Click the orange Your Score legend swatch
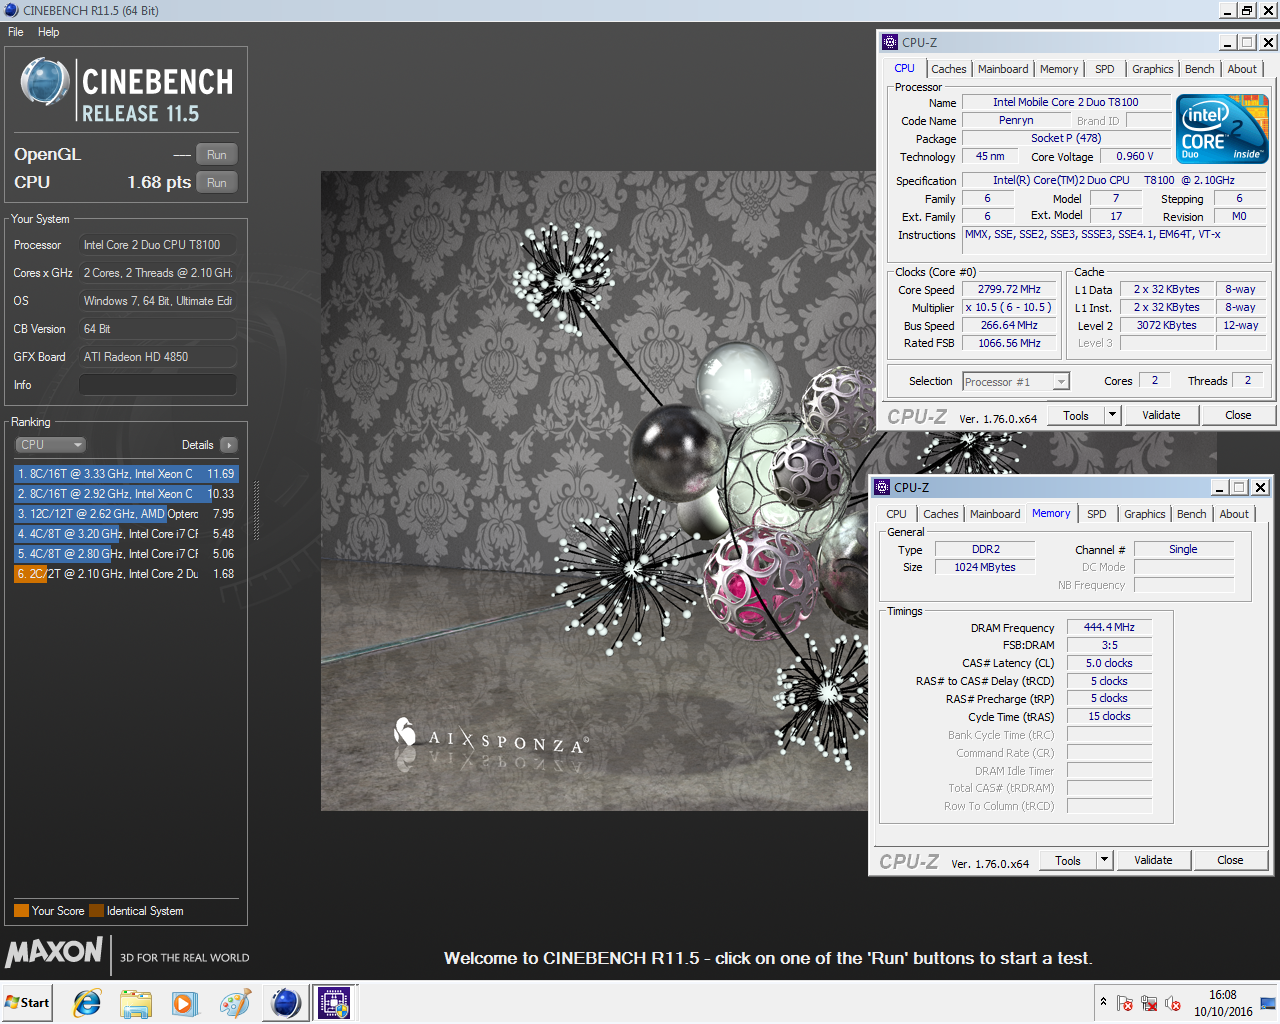 coord(21,911)
